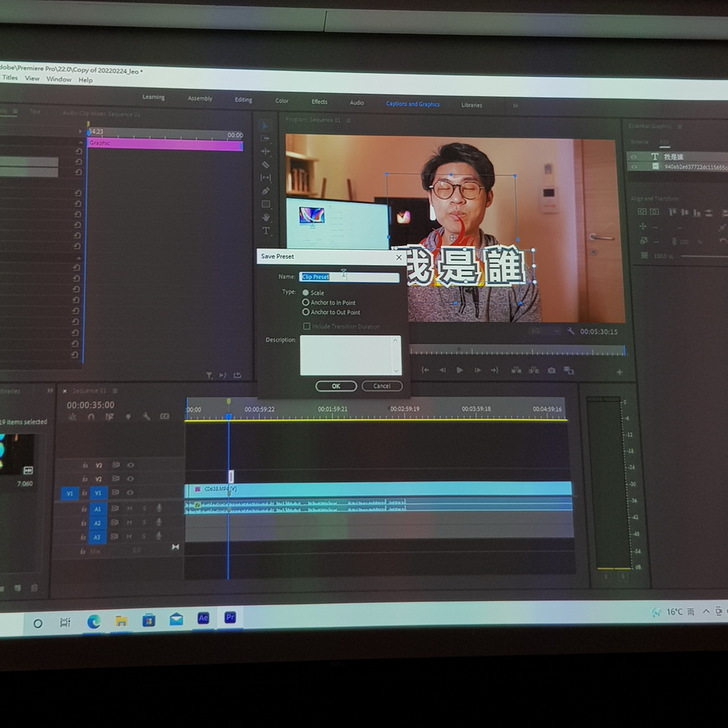This screenshot has height=728, width=728.
Task: Click OK in Save Preset dialog
Action: coord(336,386)
